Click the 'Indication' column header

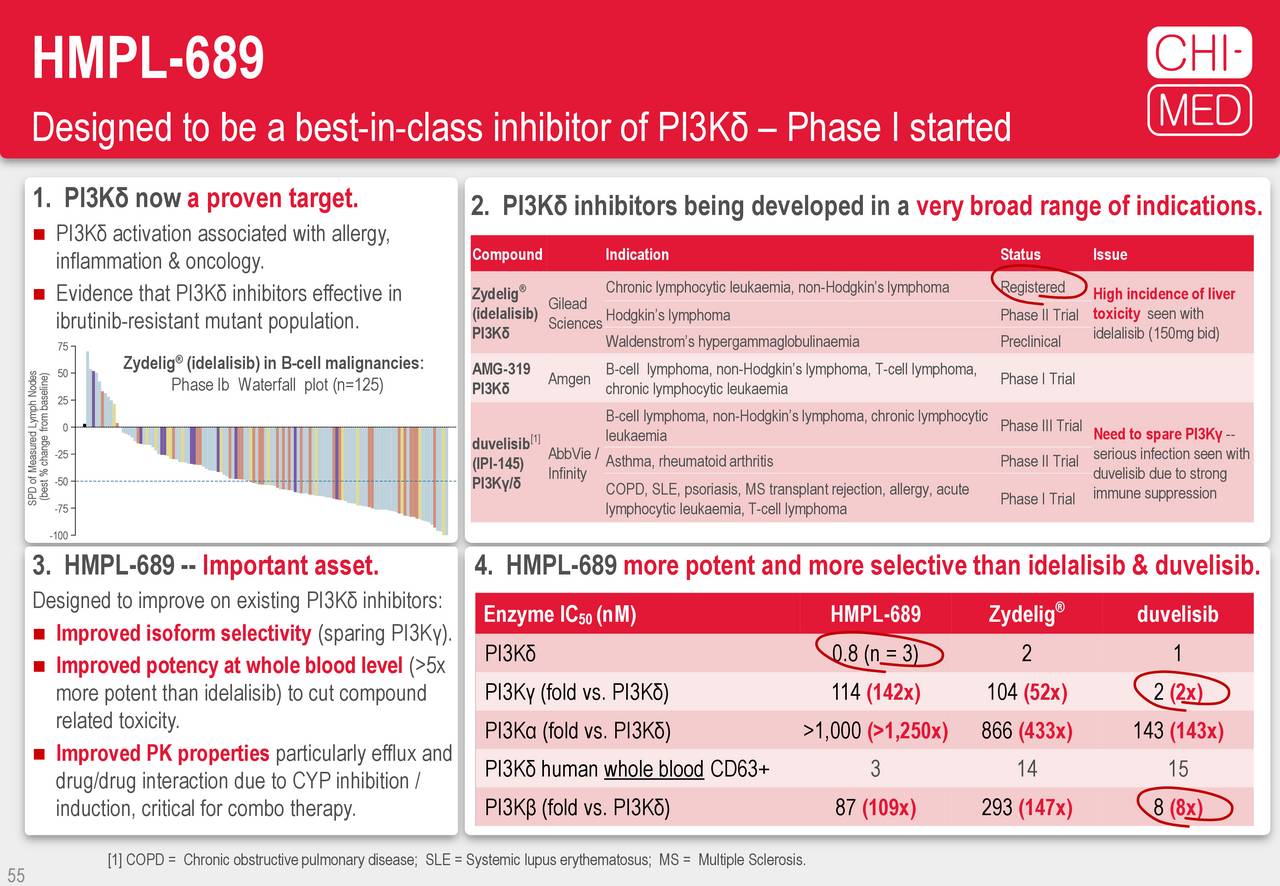pyautogui.click(x=637, y=255)
